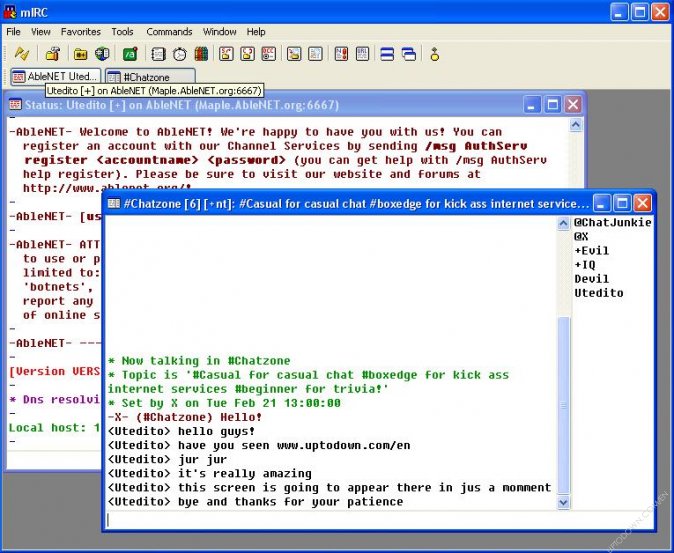Click the '-X- (#Chatzone) Hello!' notice line

point(185,417)
